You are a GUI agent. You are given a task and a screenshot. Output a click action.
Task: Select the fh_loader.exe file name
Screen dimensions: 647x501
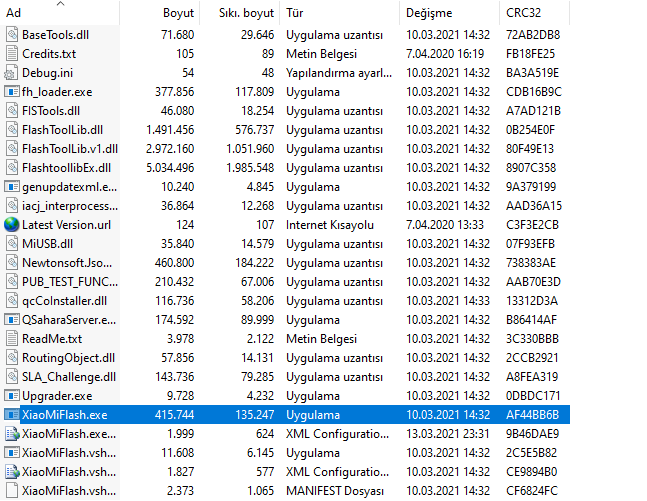[57, 92]
